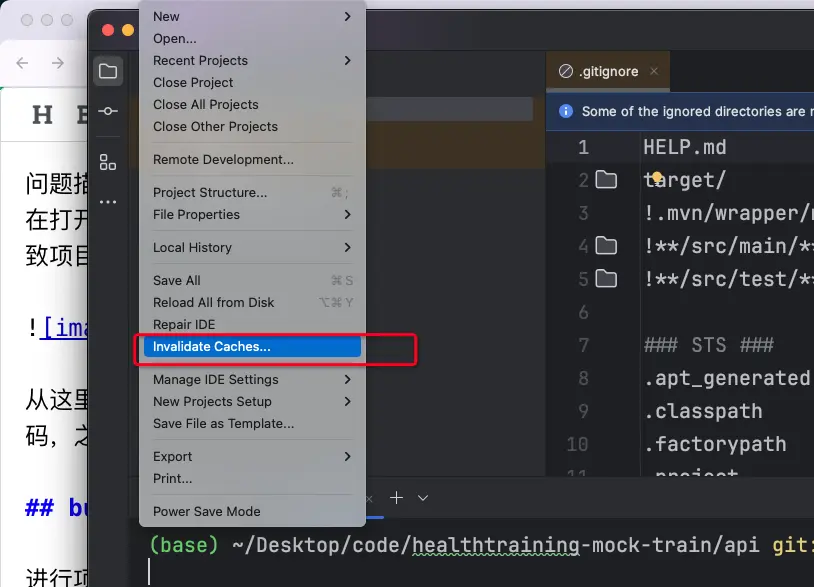Expand the File Properties submenu
Viewport: 814px width, 587px height.
[x=252, y=214]
